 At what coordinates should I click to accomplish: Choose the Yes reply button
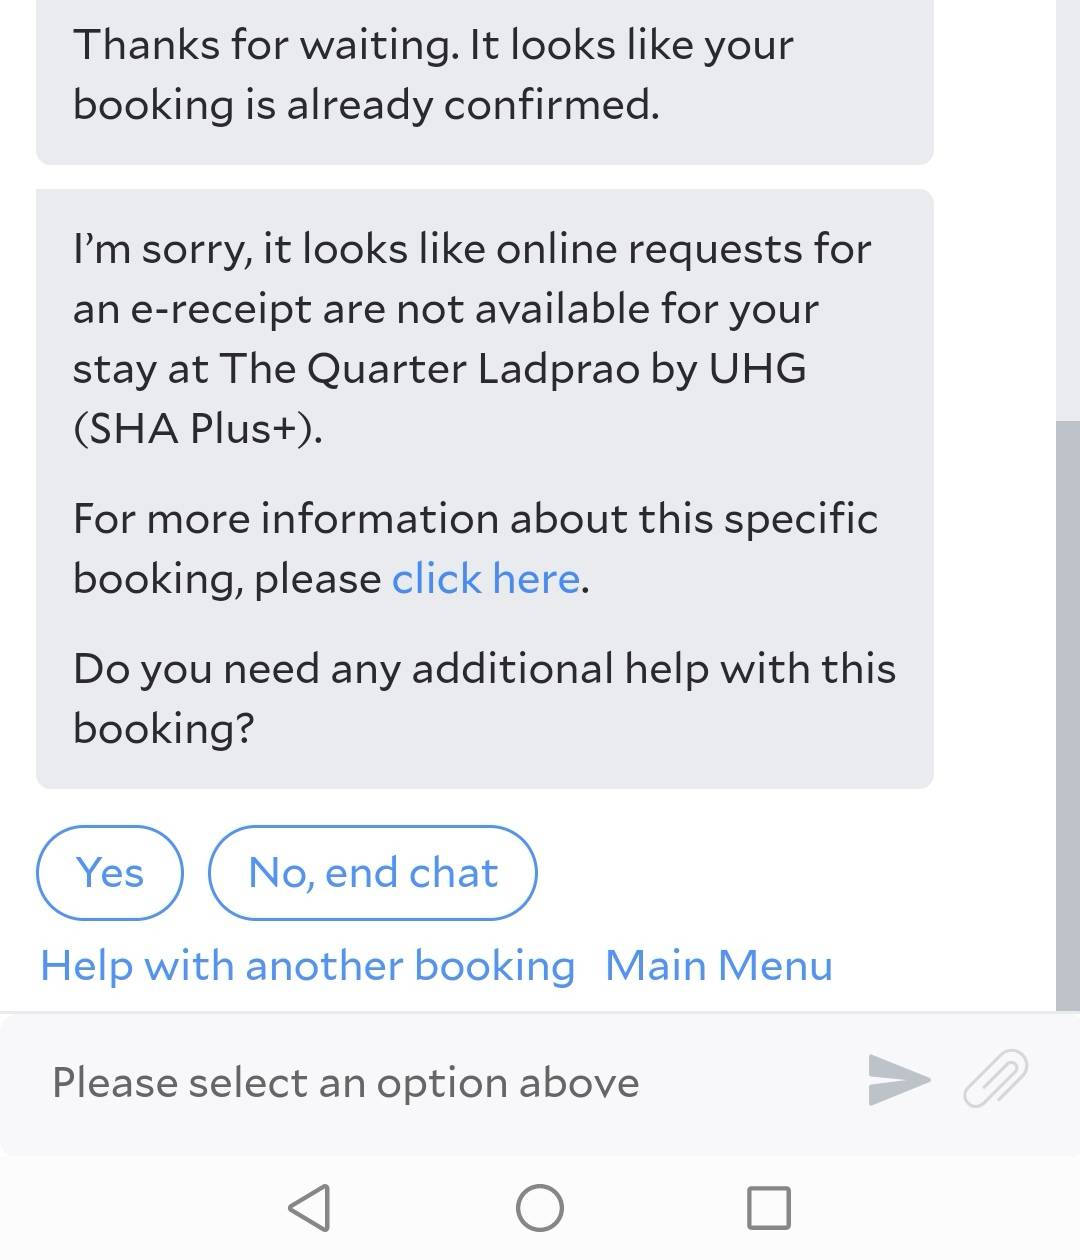[x=110, y=872]
